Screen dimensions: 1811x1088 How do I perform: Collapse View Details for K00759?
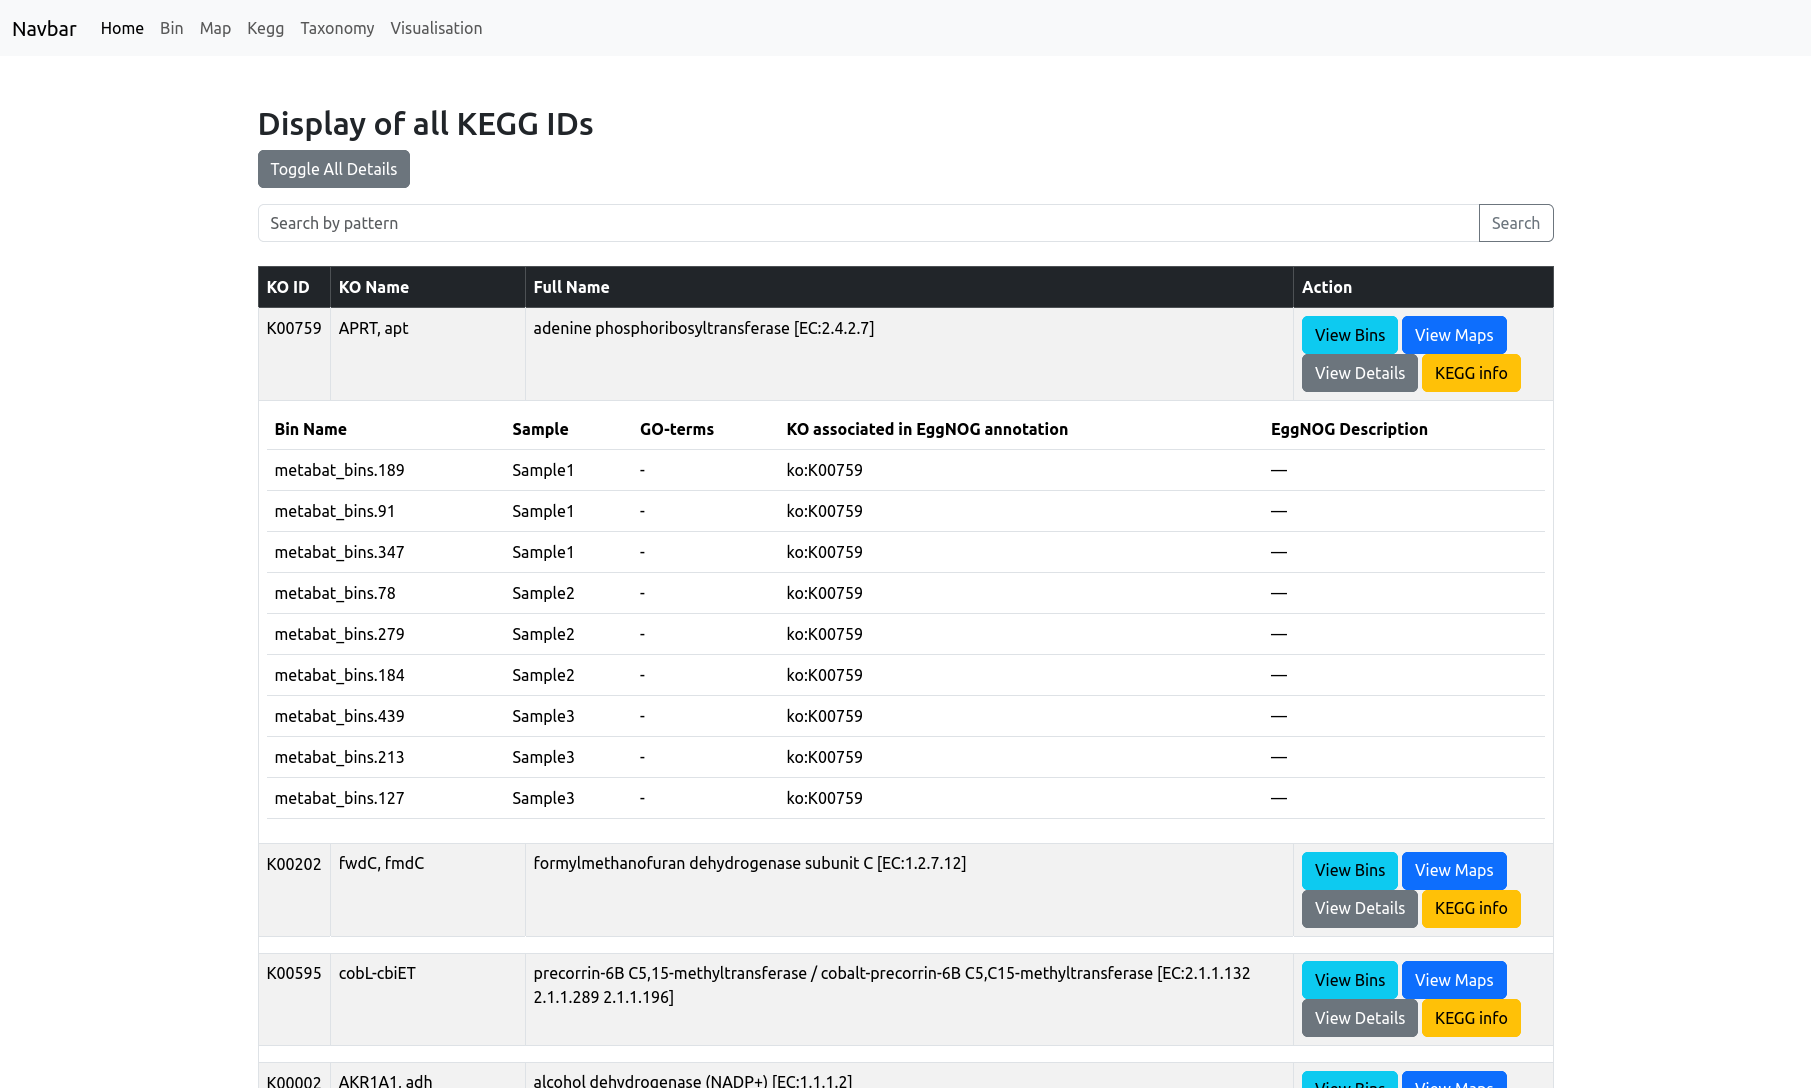click(x=1359, y=373)
